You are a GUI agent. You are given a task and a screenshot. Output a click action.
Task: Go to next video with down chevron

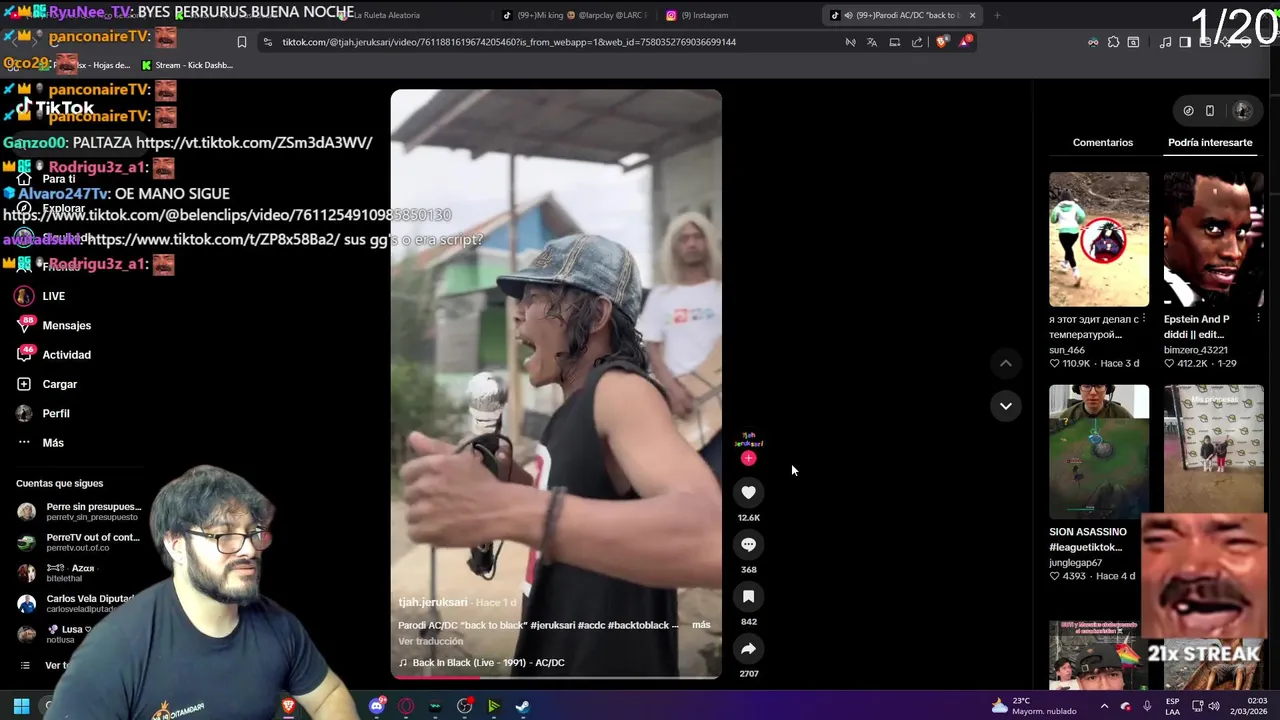pos(1006,406)
